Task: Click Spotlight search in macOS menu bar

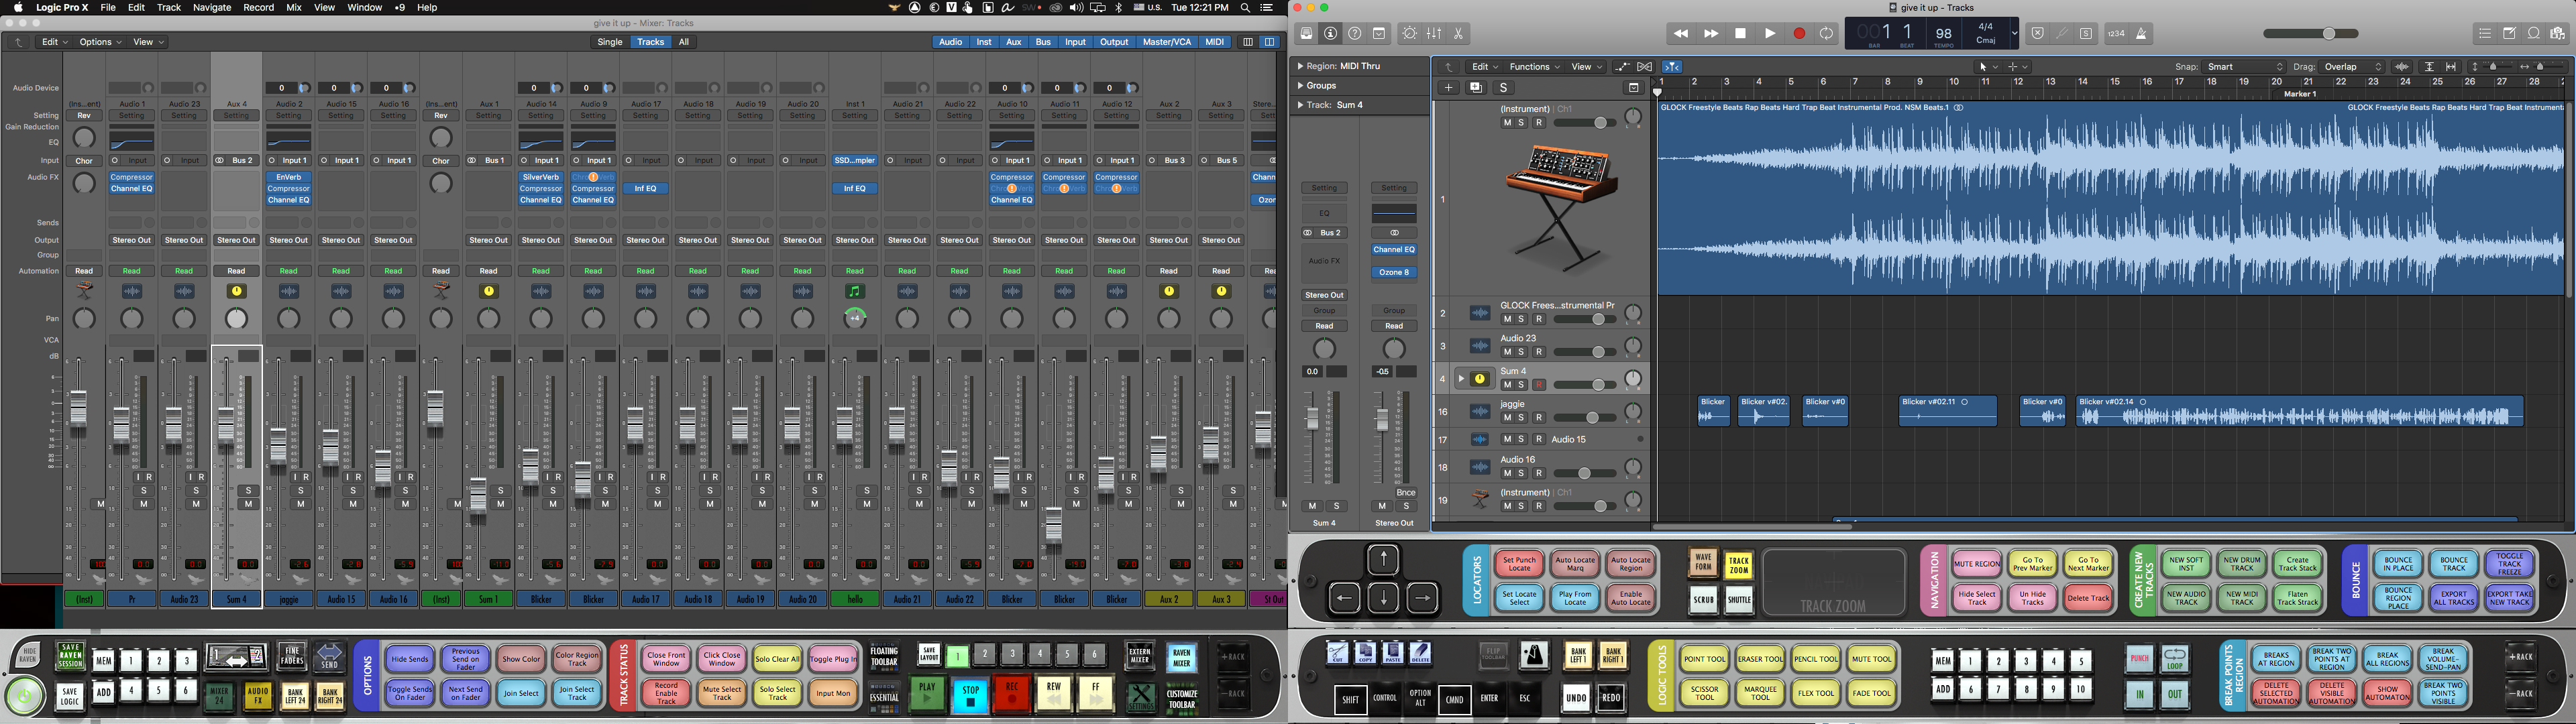Action: 1245,8
